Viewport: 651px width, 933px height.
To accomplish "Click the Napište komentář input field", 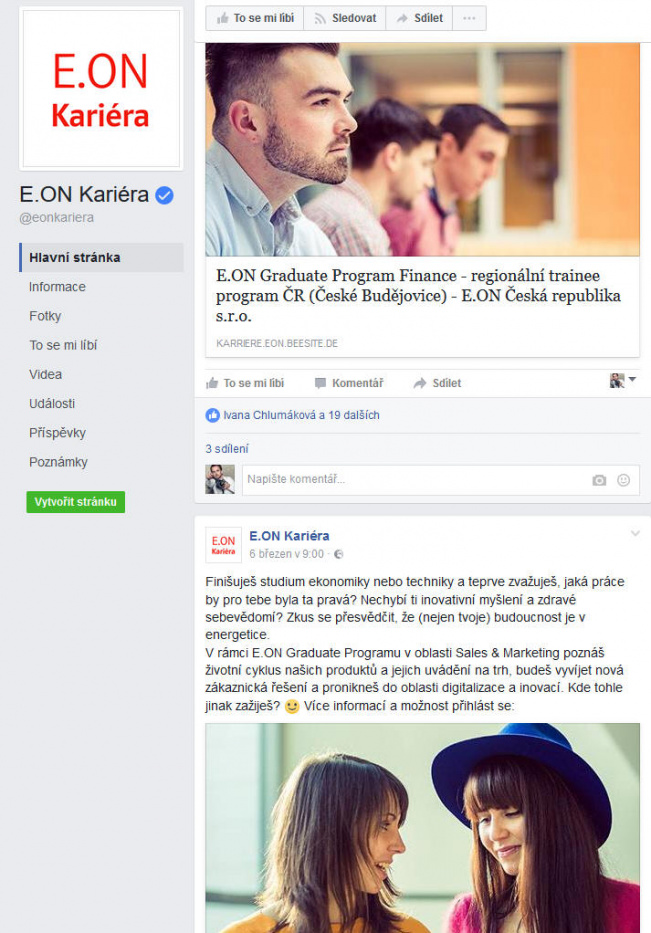I will click(x=441, y=480).
